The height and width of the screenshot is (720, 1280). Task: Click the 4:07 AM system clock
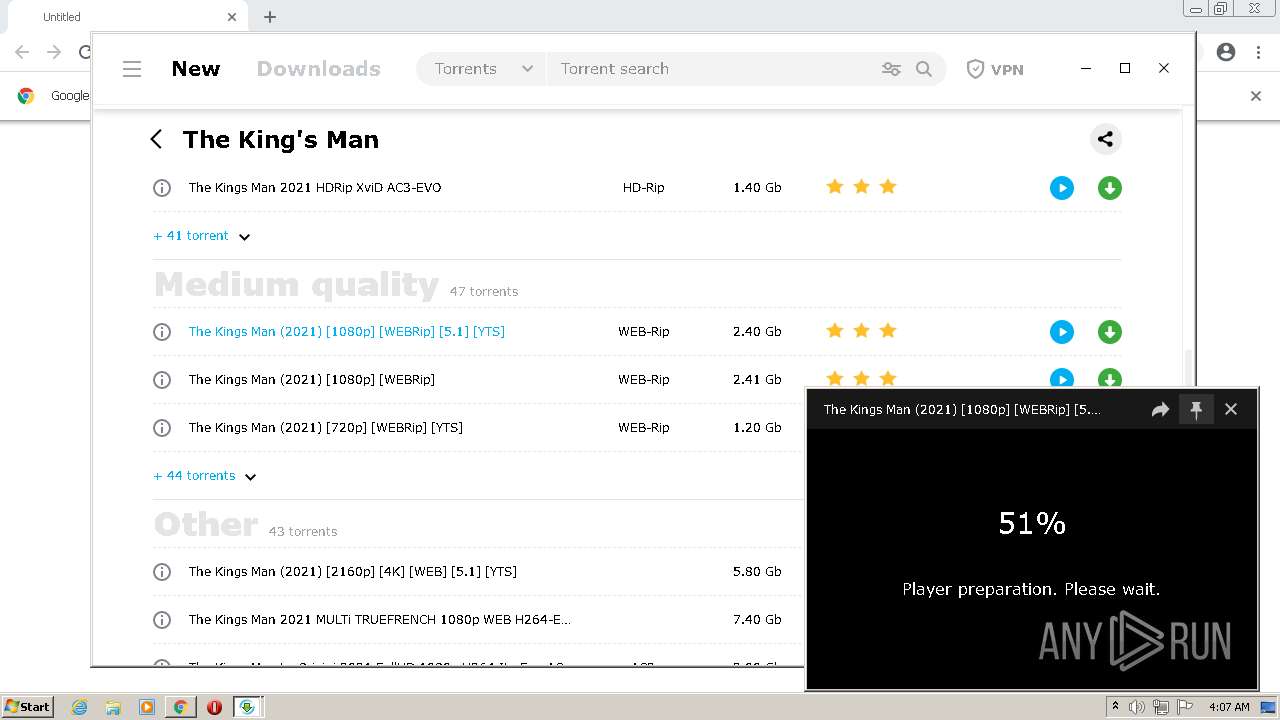[x=1229, y=707]
